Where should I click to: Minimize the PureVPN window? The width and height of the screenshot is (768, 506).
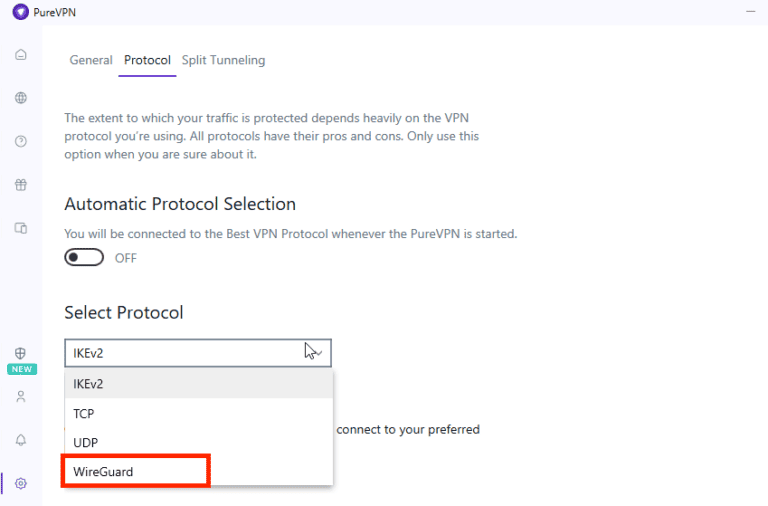click(x=750, y=12)
